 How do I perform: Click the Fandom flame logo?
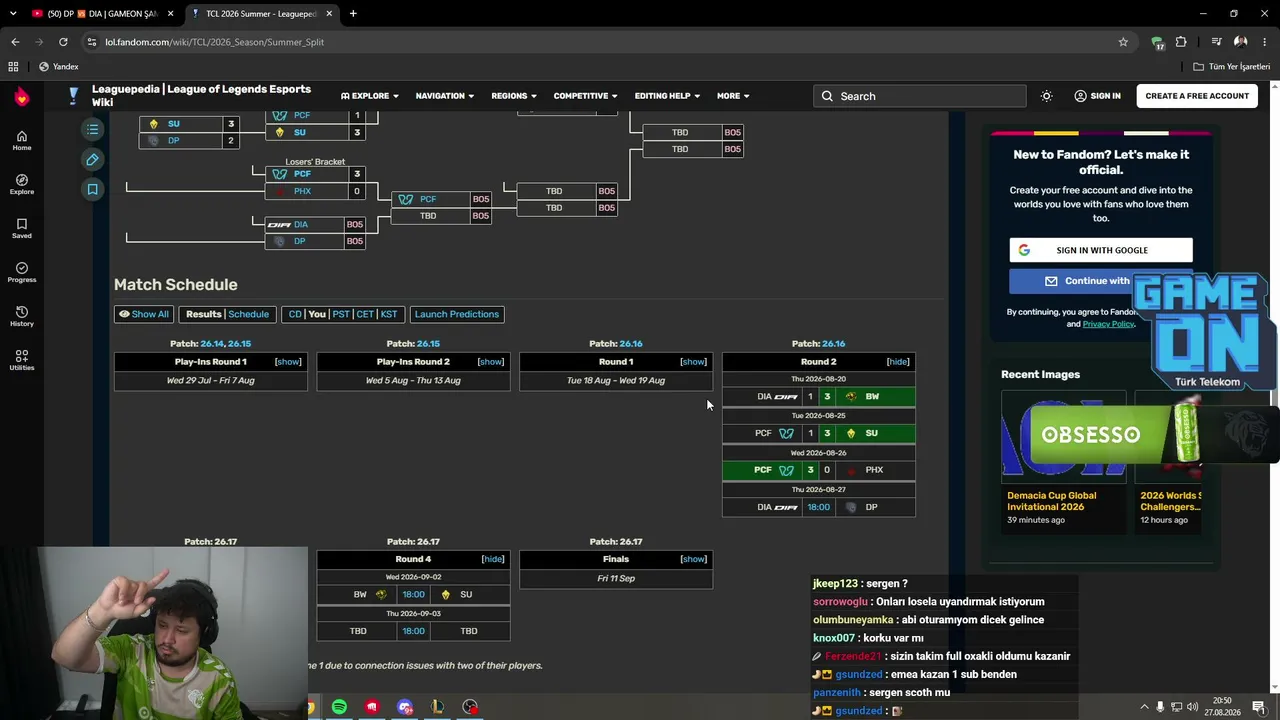(x=22, y=96)
